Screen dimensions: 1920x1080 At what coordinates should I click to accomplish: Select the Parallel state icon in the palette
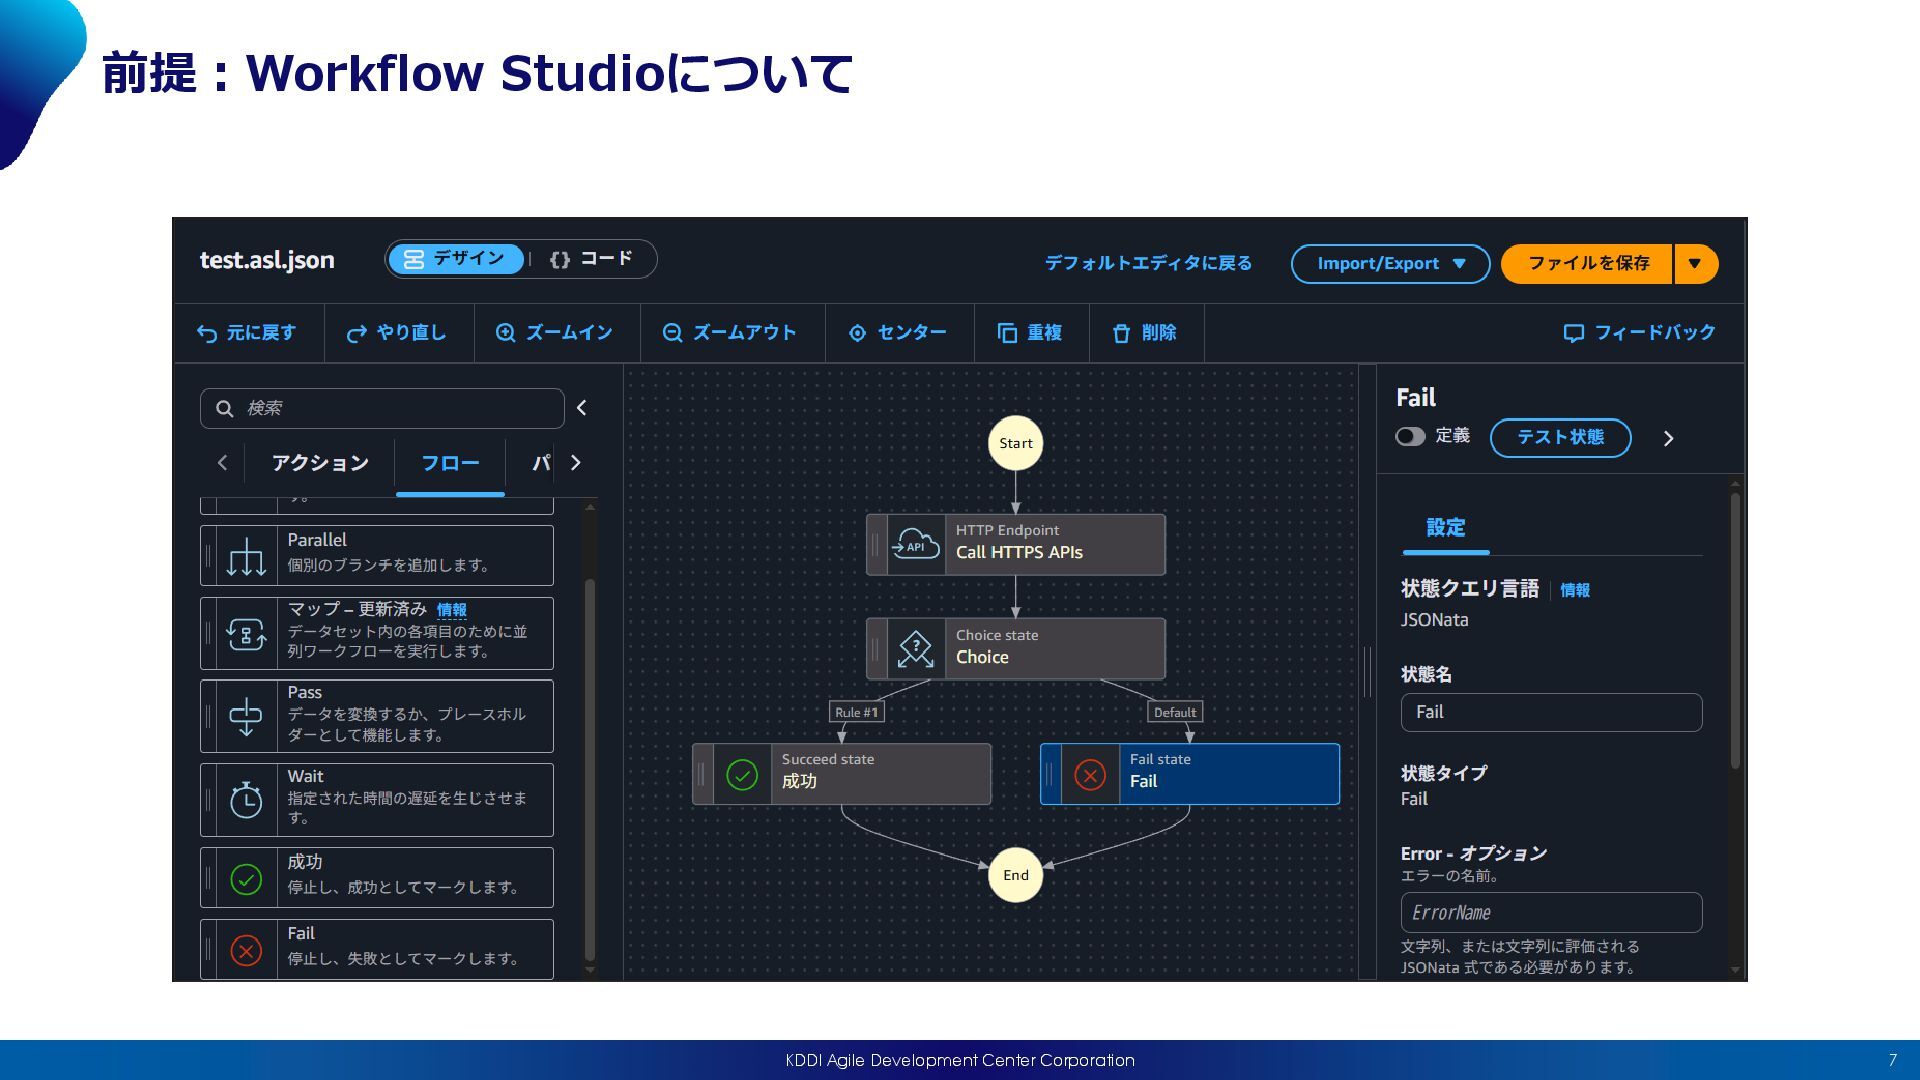pyautogui.click(x=246, y=556)
